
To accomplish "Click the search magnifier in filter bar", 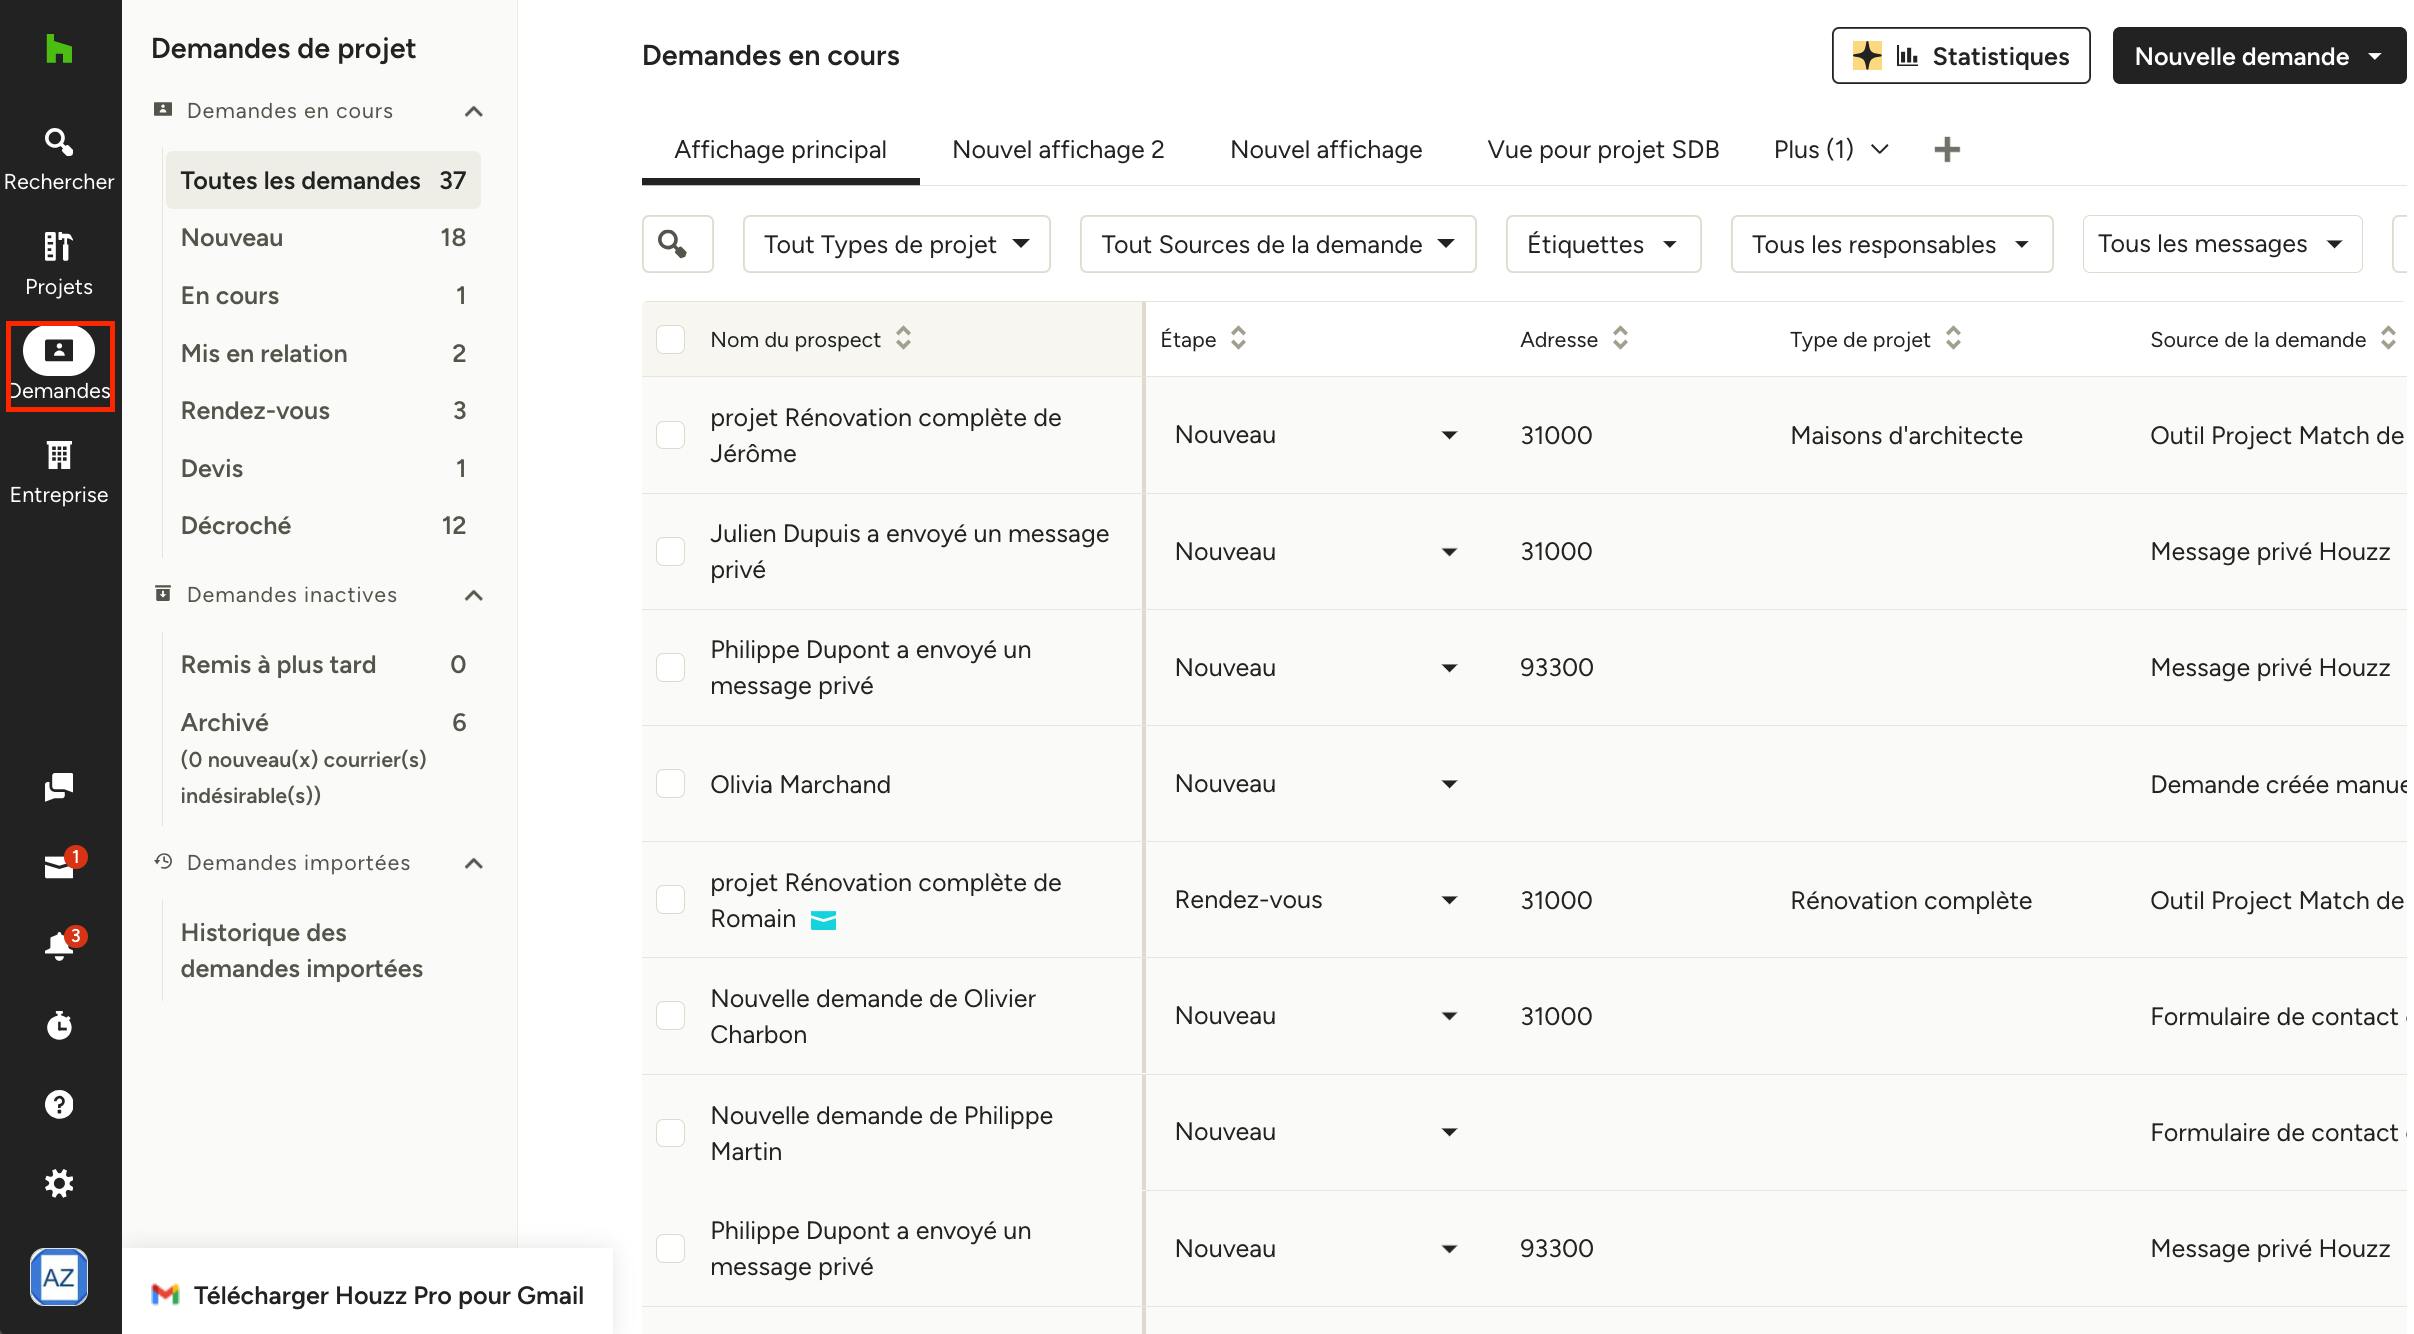I will (677, 244).
